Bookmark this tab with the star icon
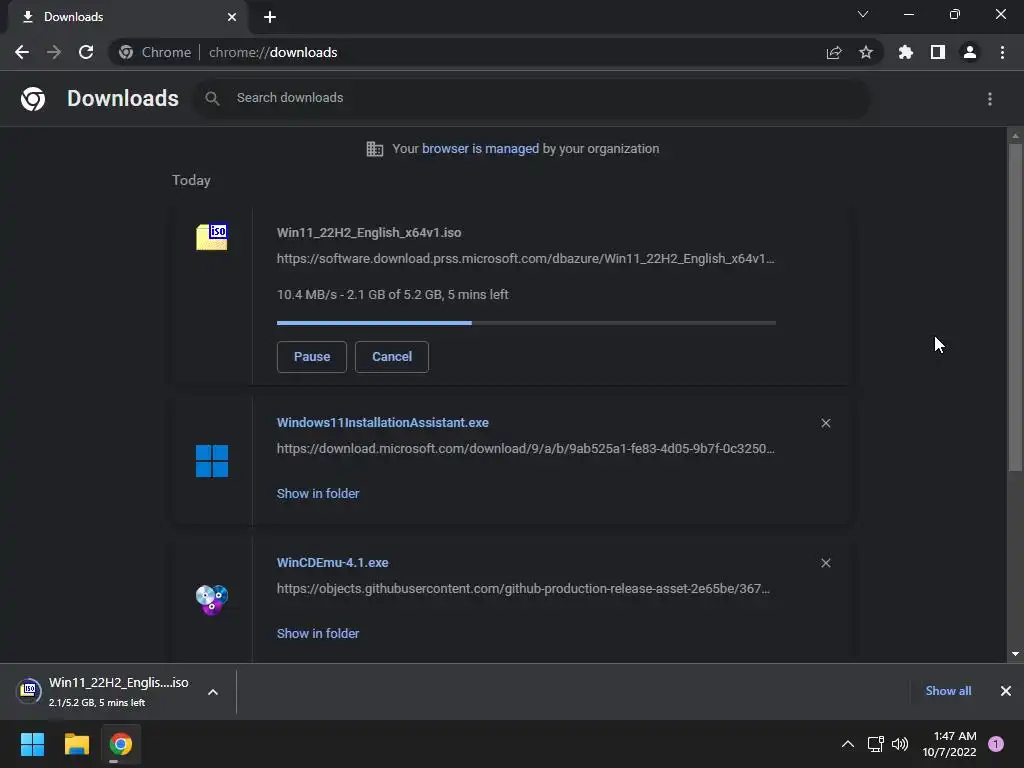 (866, 52)
